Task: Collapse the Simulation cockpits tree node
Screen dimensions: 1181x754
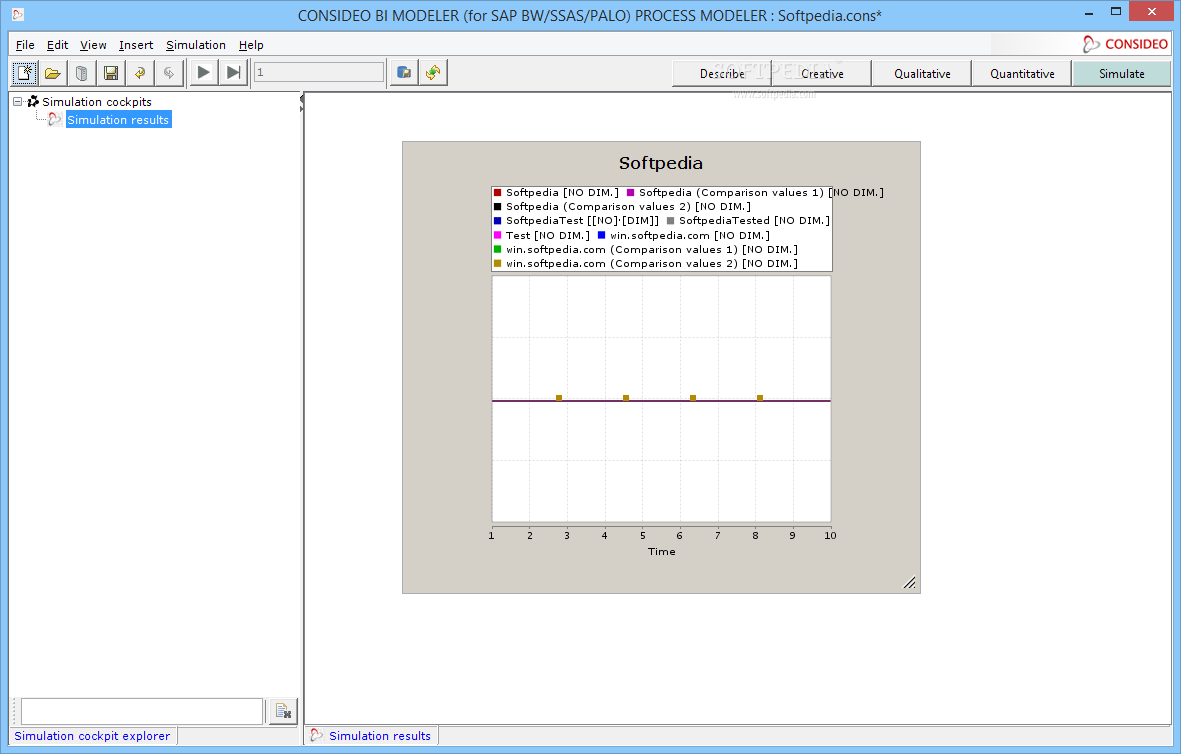Action: click(17, 102)
